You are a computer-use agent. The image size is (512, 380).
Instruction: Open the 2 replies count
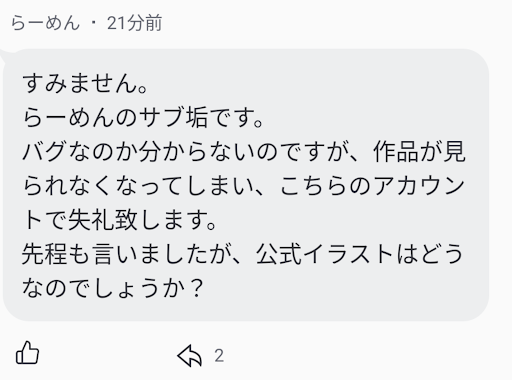click(x=219, y=356)
